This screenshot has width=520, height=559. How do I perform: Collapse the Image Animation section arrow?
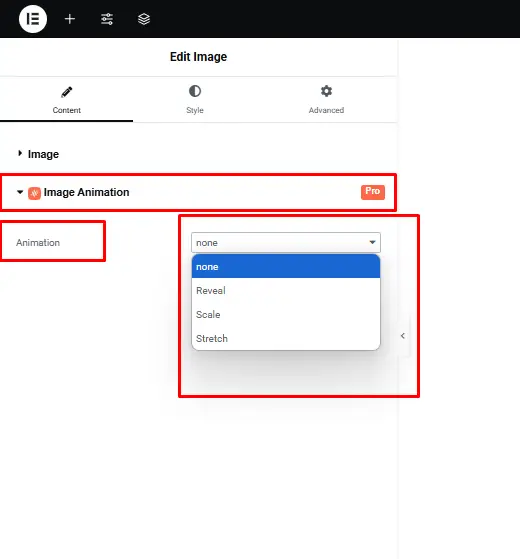pyautogui.click(x=20, y=192)
